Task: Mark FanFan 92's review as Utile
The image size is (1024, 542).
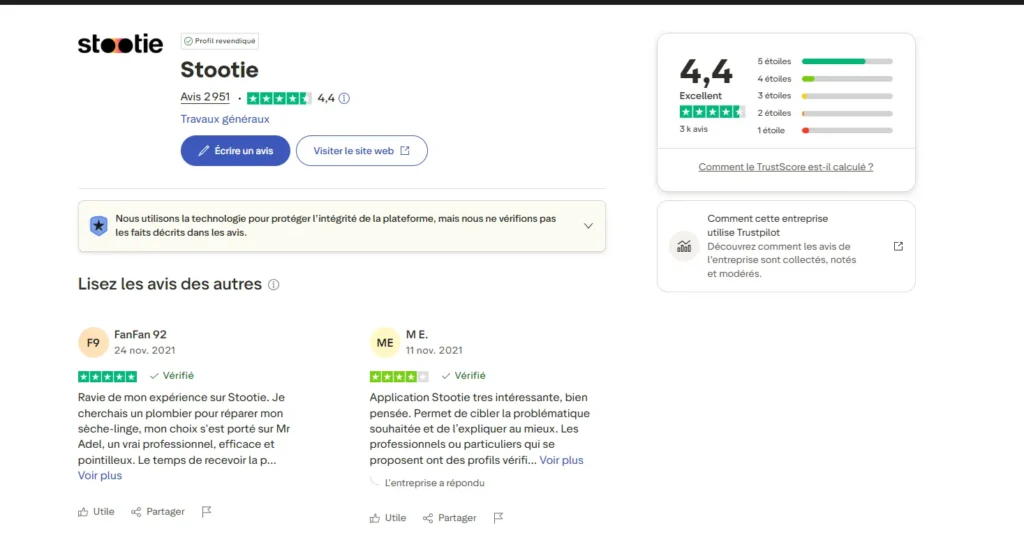Action: [x=96, y=511]
